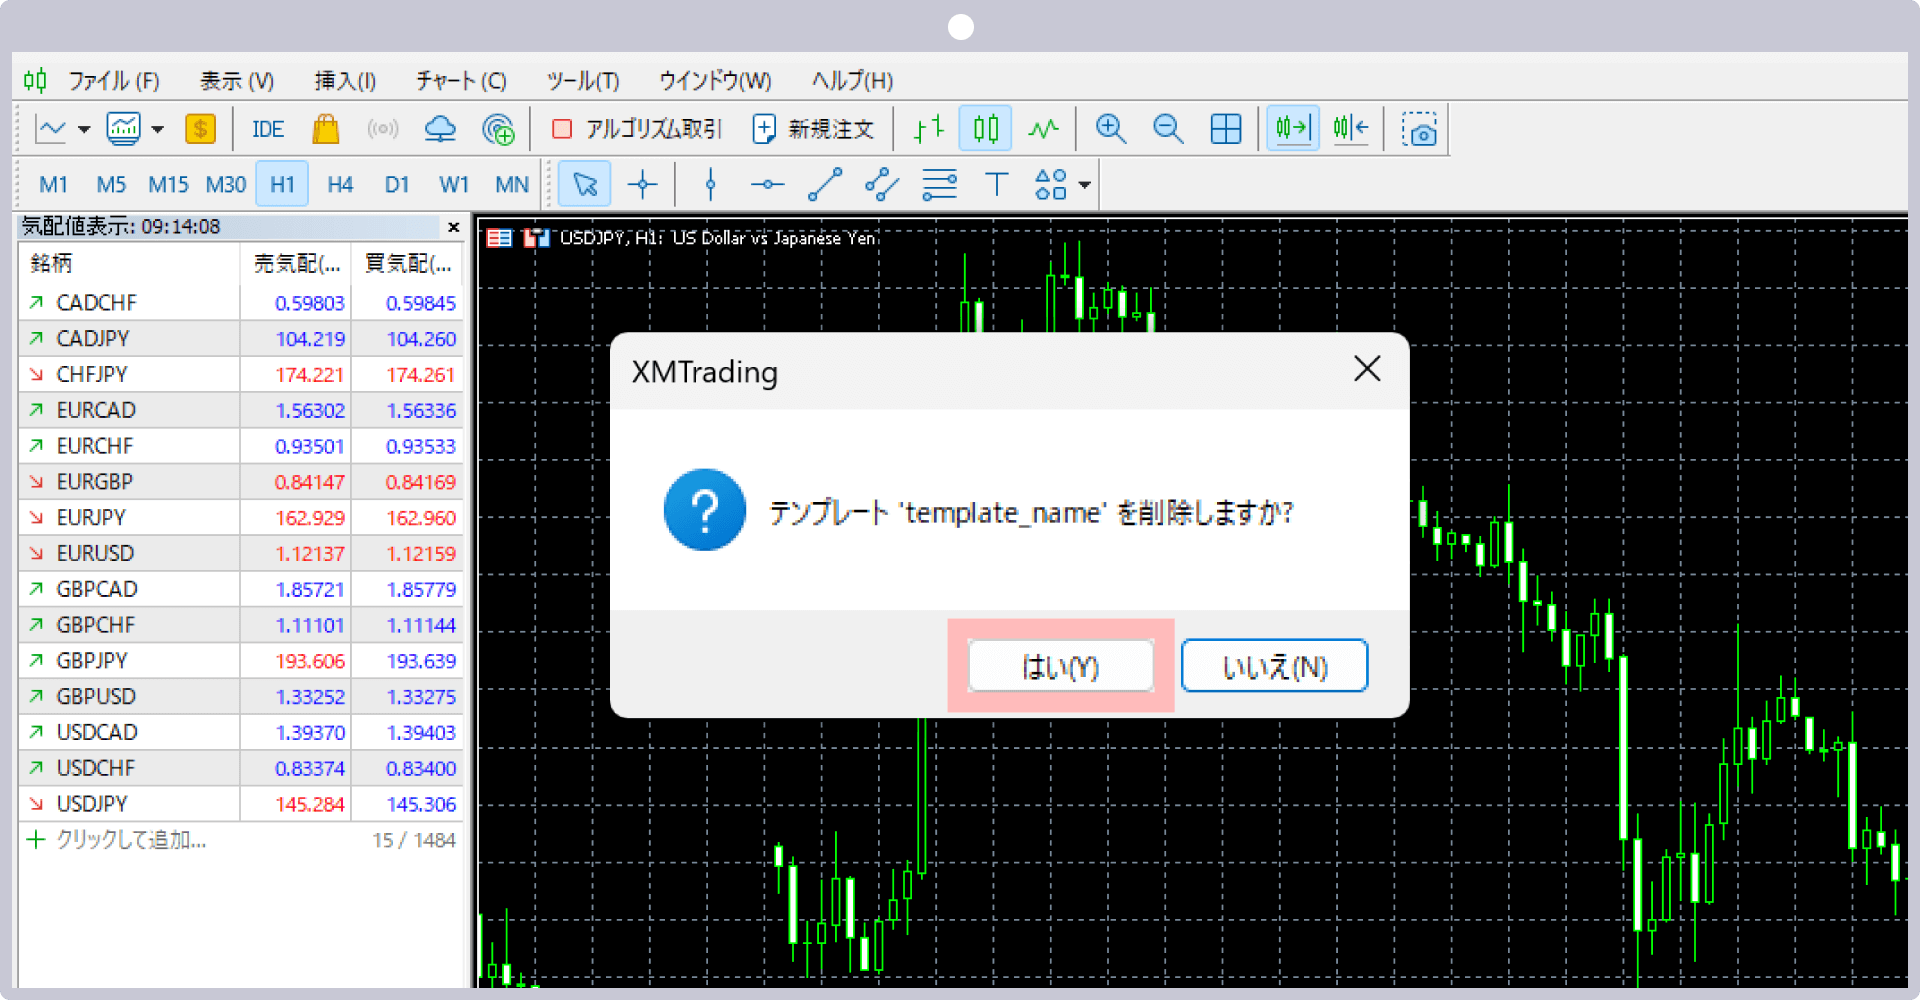Viewport: 1920px width, 1000px height.
Task: Select the trendline drawing tool
Action: 825,184
